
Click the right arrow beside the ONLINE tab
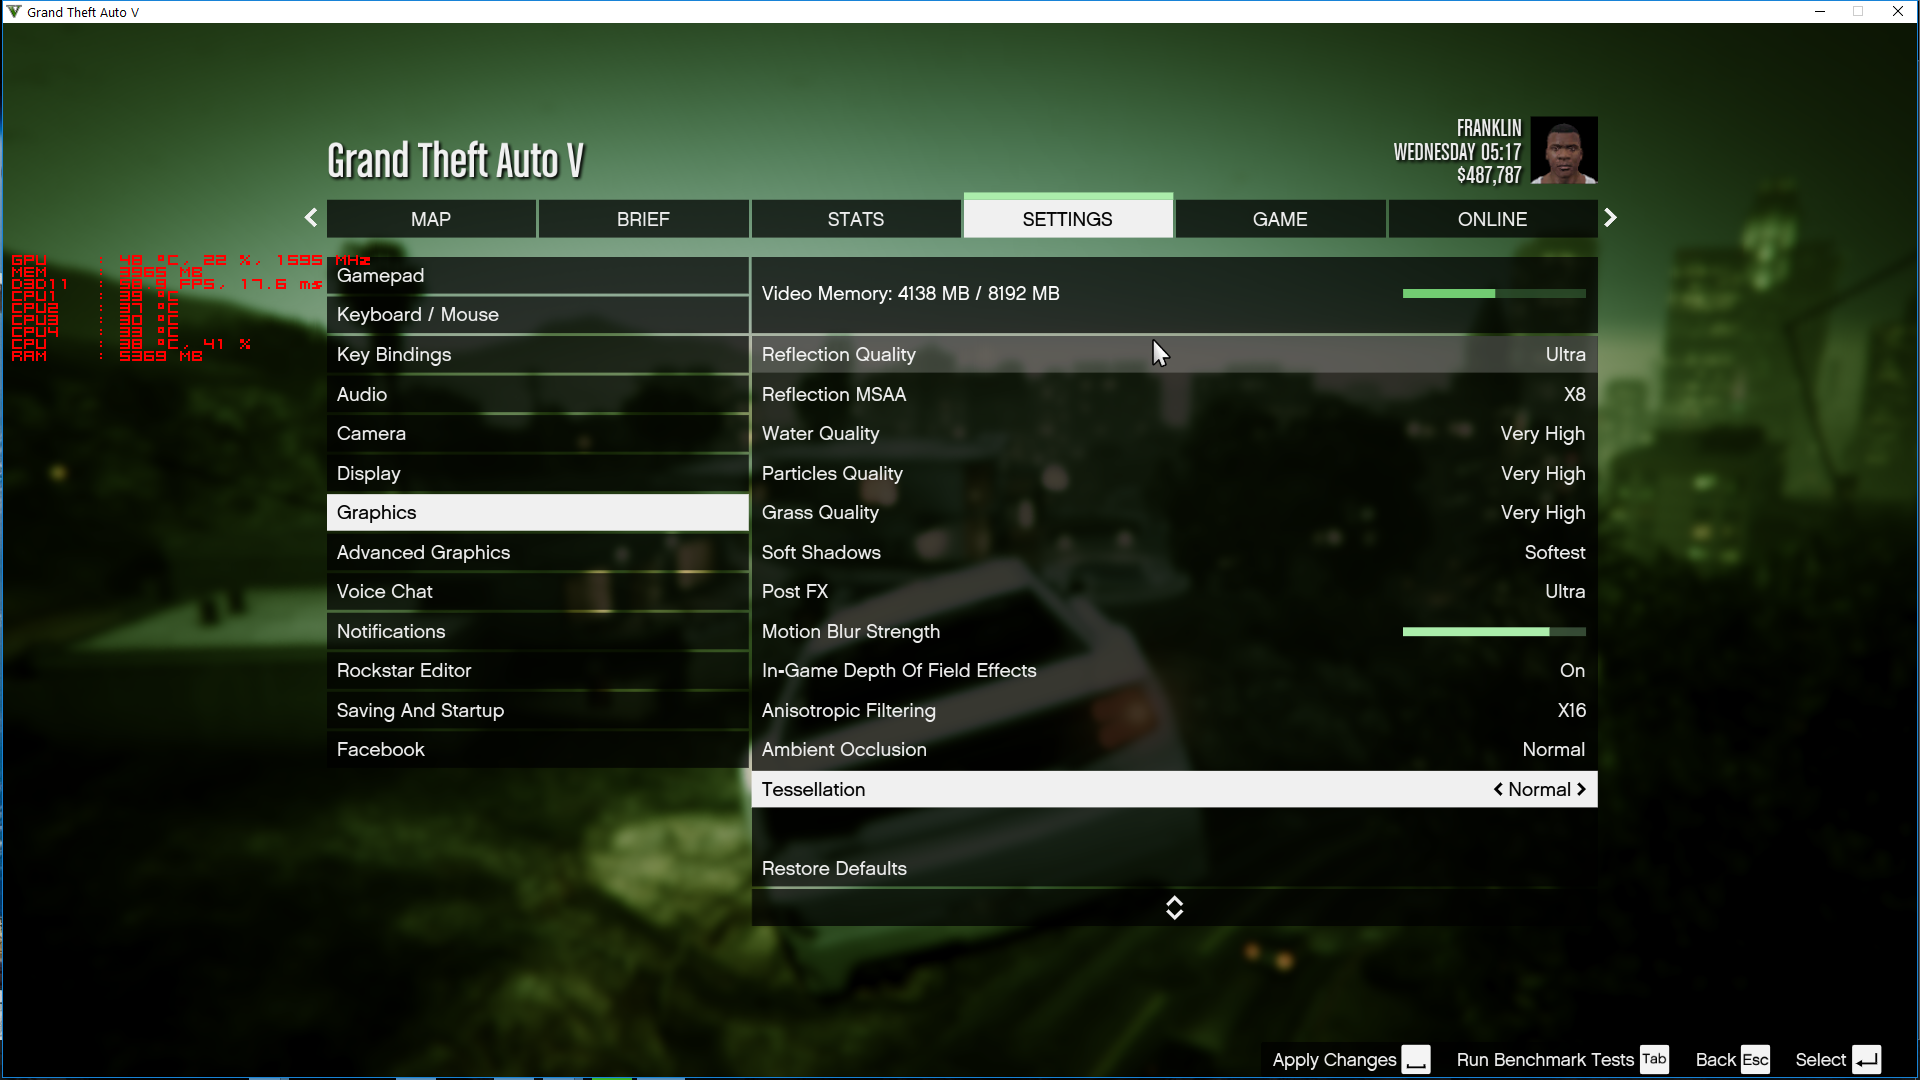(x=1610, y=218)
